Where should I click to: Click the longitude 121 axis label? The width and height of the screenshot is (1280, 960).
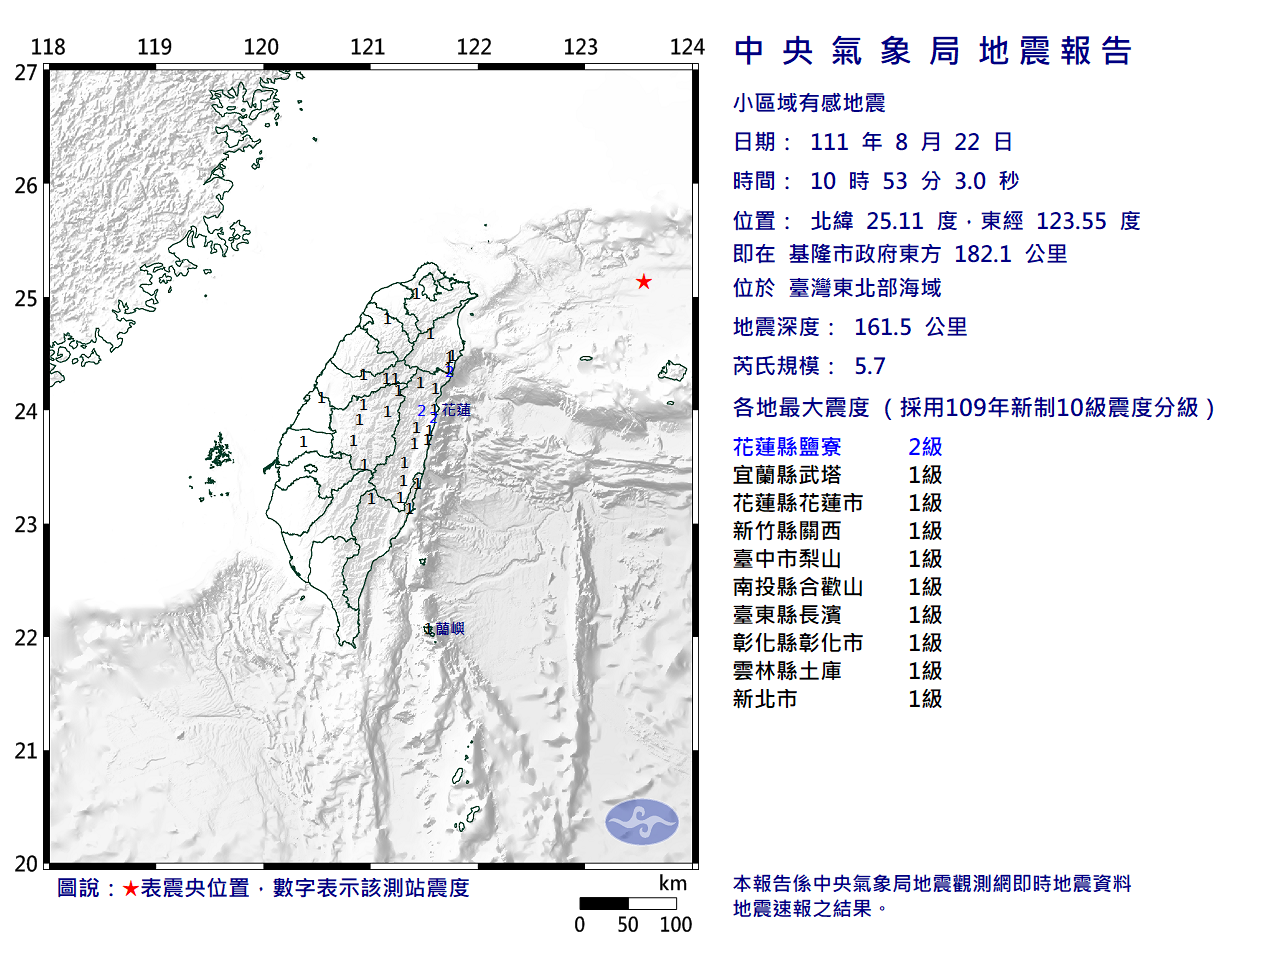click(367, 47)
